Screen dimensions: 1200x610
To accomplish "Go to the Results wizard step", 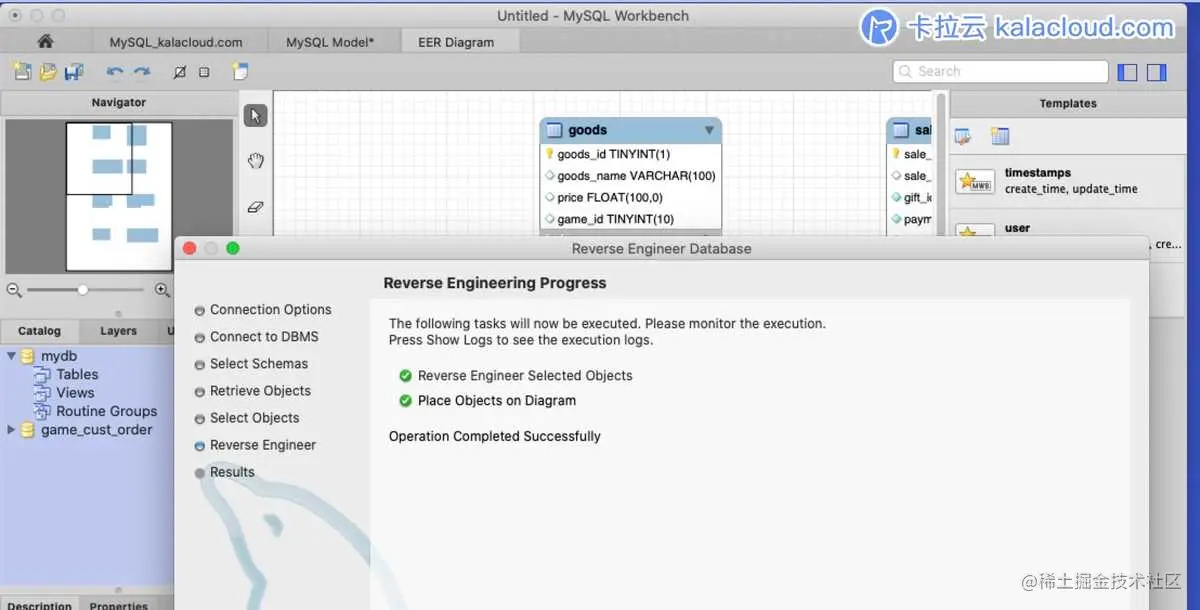I will 232,472.
